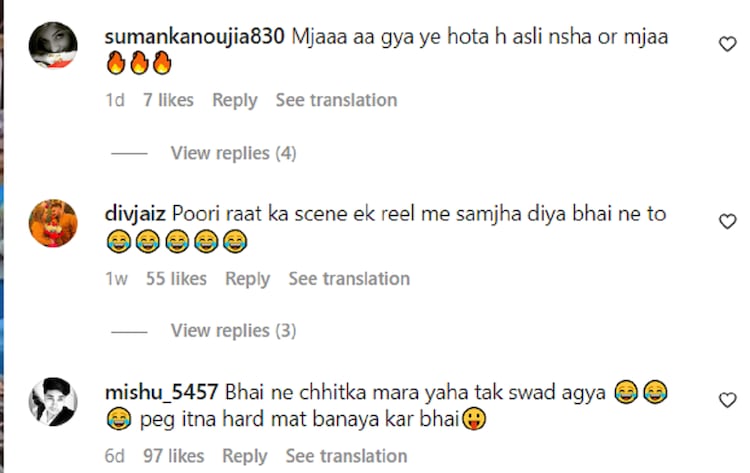
Task: Expand View replies (4) thread
Action: pos(233,153)
